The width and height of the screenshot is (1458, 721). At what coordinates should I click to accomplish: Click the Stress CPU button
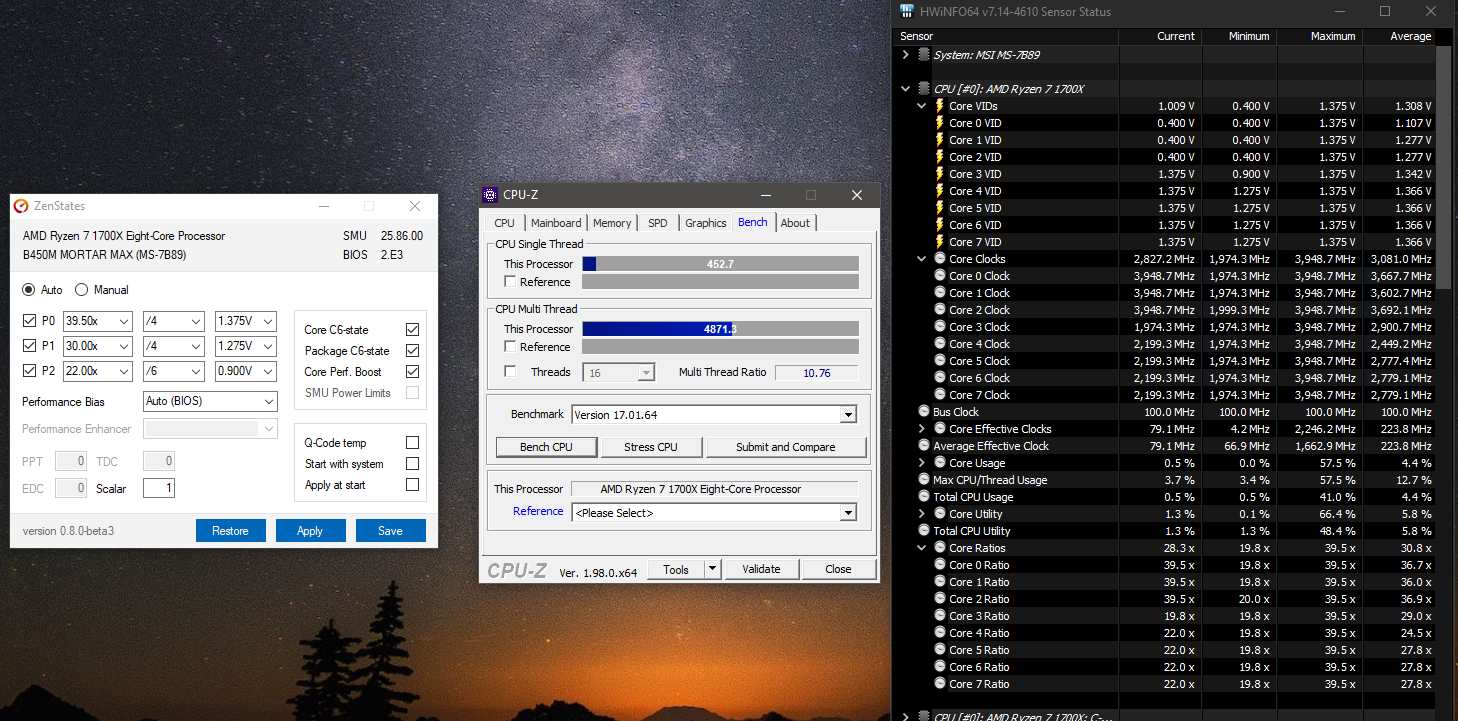[651, 447]
